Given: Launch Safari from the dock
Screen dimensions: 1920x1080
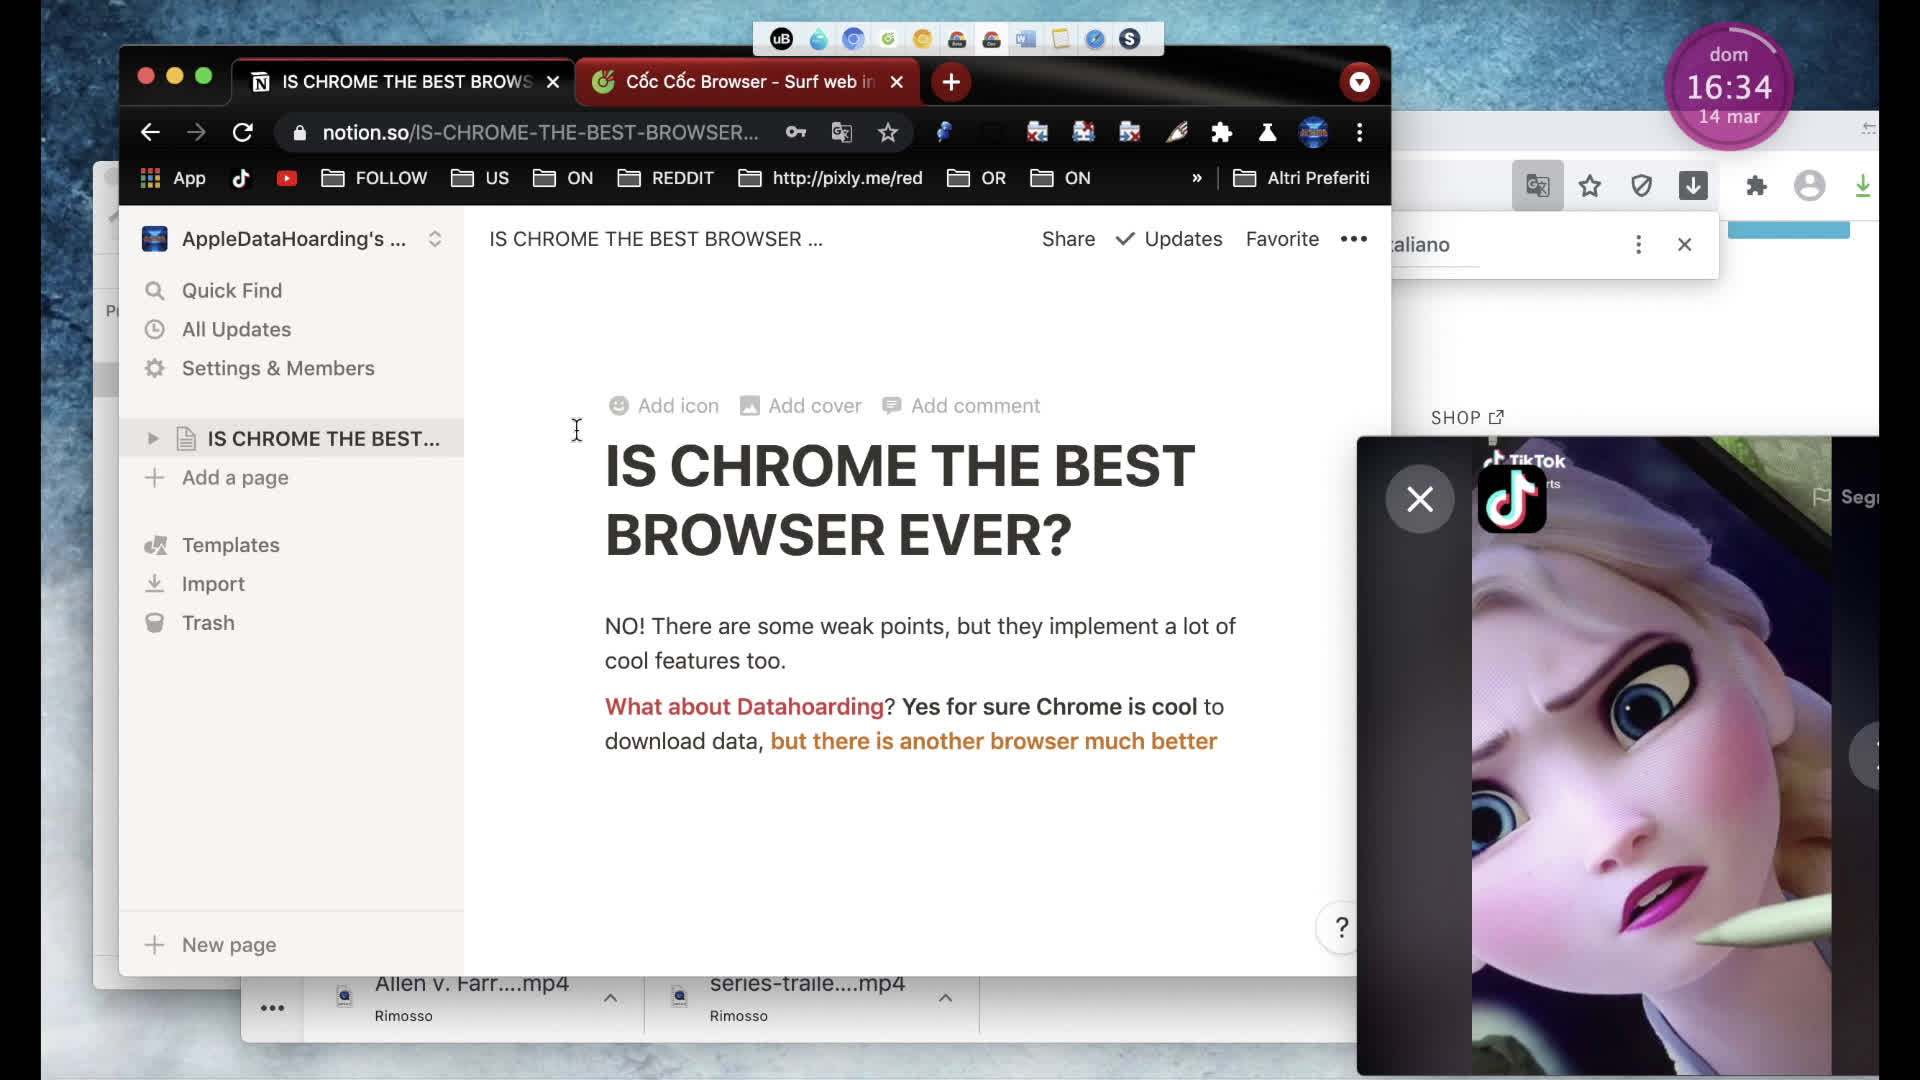Looking at the screenshot, I should pyautogui.click(x=1095, y=39).
